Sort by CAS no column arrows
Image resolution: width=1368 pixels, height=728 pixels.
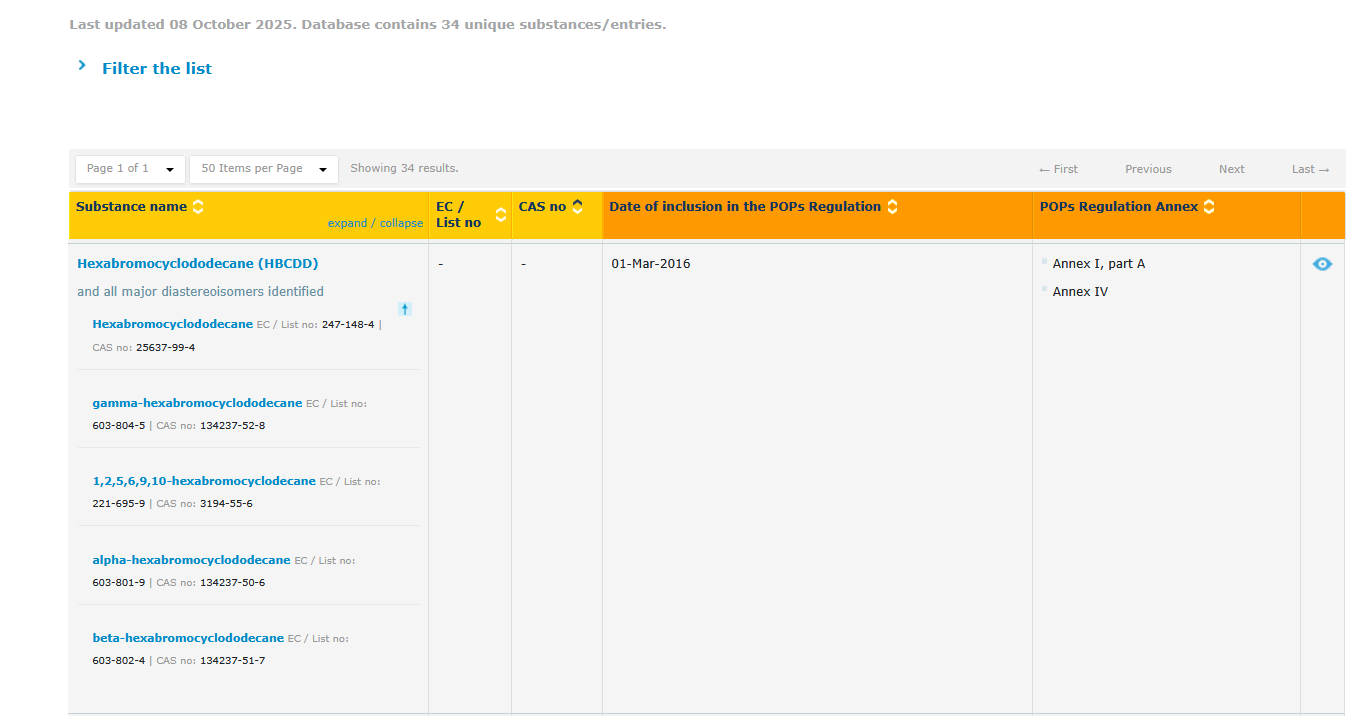(578, 207)
